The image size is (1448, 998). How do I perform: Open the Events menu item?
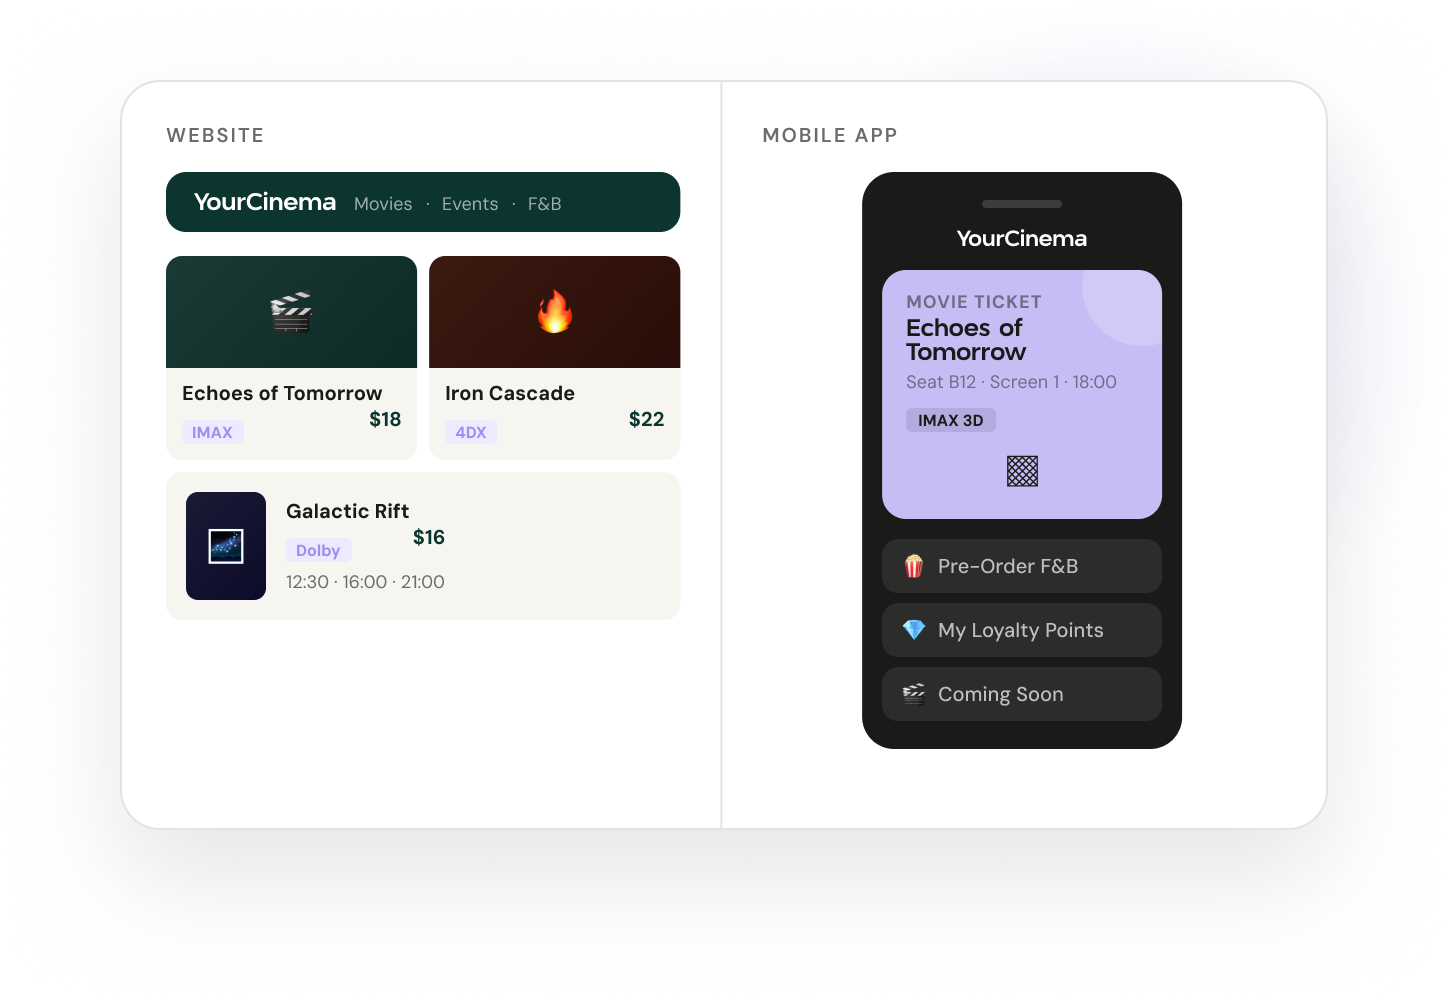(x=470, y=204)
